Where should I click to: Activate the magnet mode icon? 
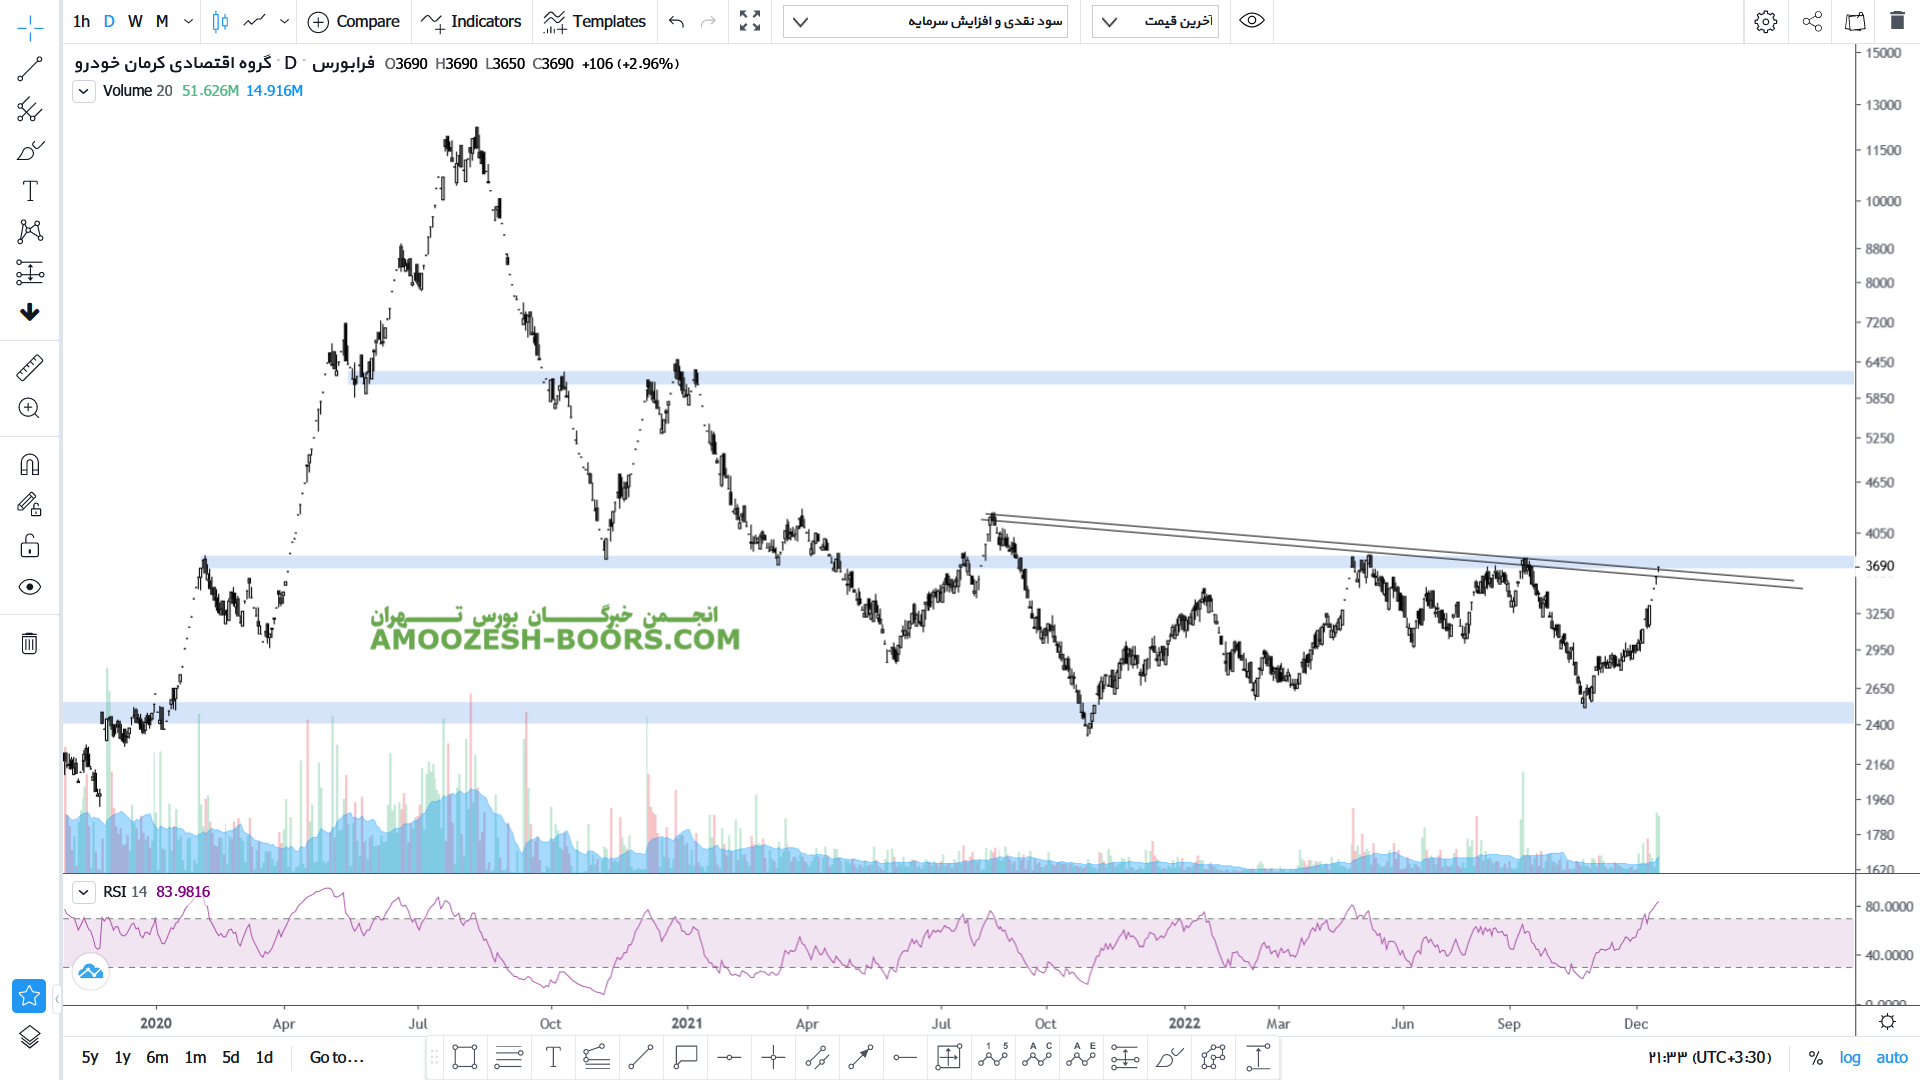30,465
